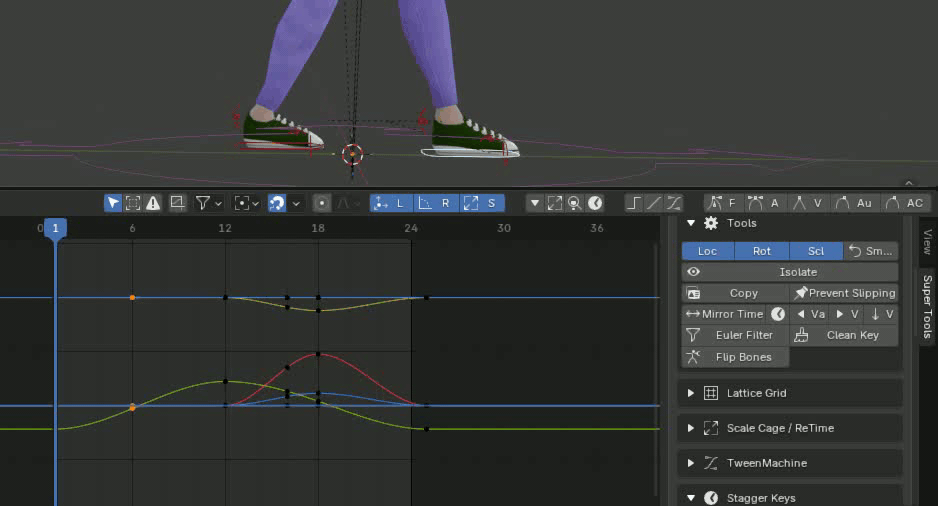Click small up chevron at viewport corner
The width and height of the screenshot is (938, 506).
(x=909, y=183)
